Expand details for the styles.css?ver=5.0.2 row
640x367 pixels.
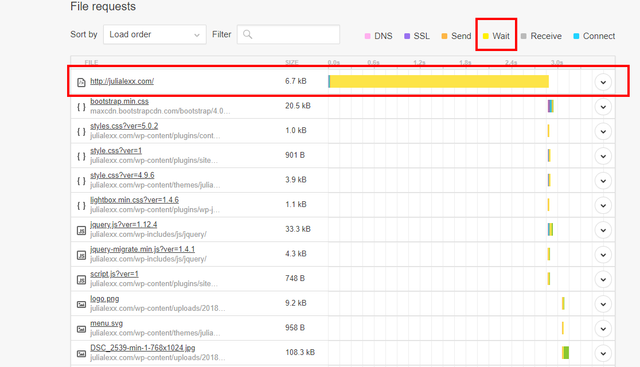603,131
